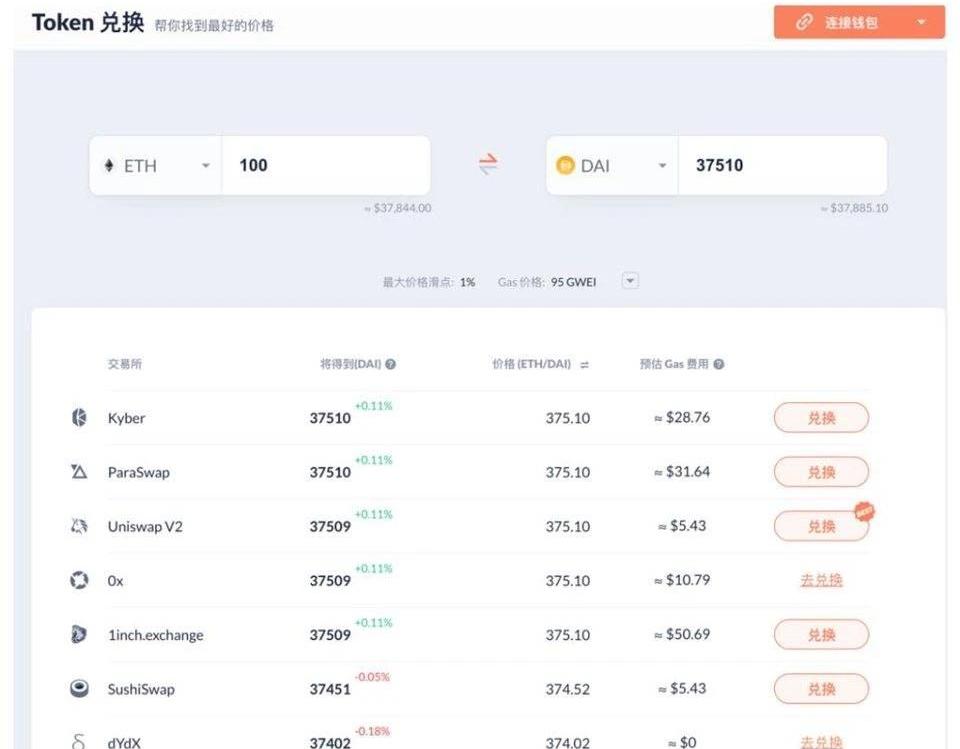The width and height of the screenshot is (960, 749).
Task: Click the Uniswap V2 unicorn logo icon
Action: [x=79, y=526]
